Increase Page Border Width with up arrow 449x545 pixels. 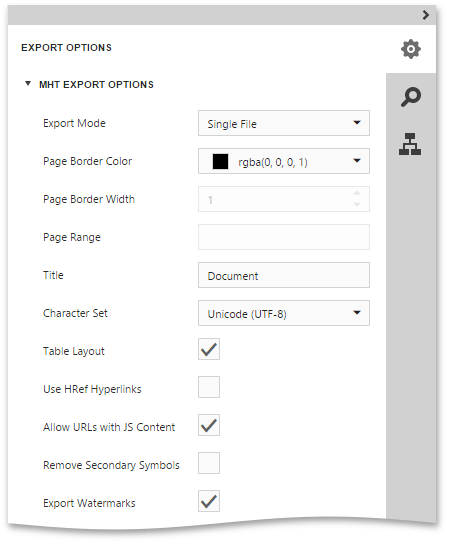357,193
